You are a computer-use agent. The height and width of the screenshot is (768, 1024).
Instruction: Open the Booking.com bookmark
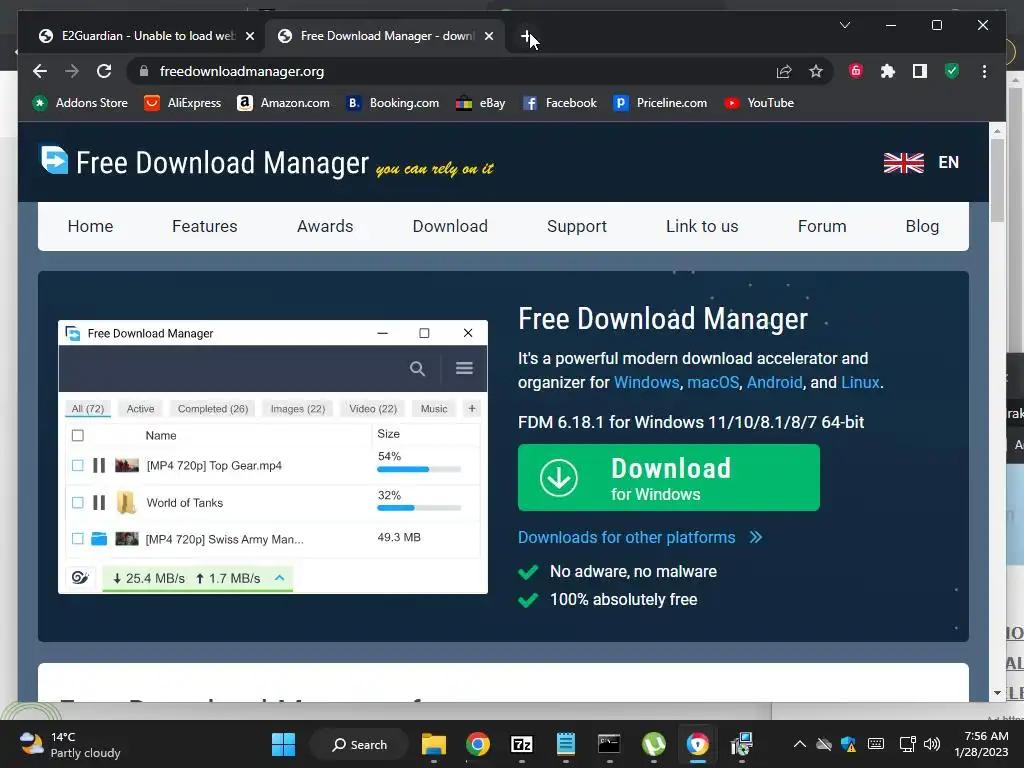click(x=392, y=103)
